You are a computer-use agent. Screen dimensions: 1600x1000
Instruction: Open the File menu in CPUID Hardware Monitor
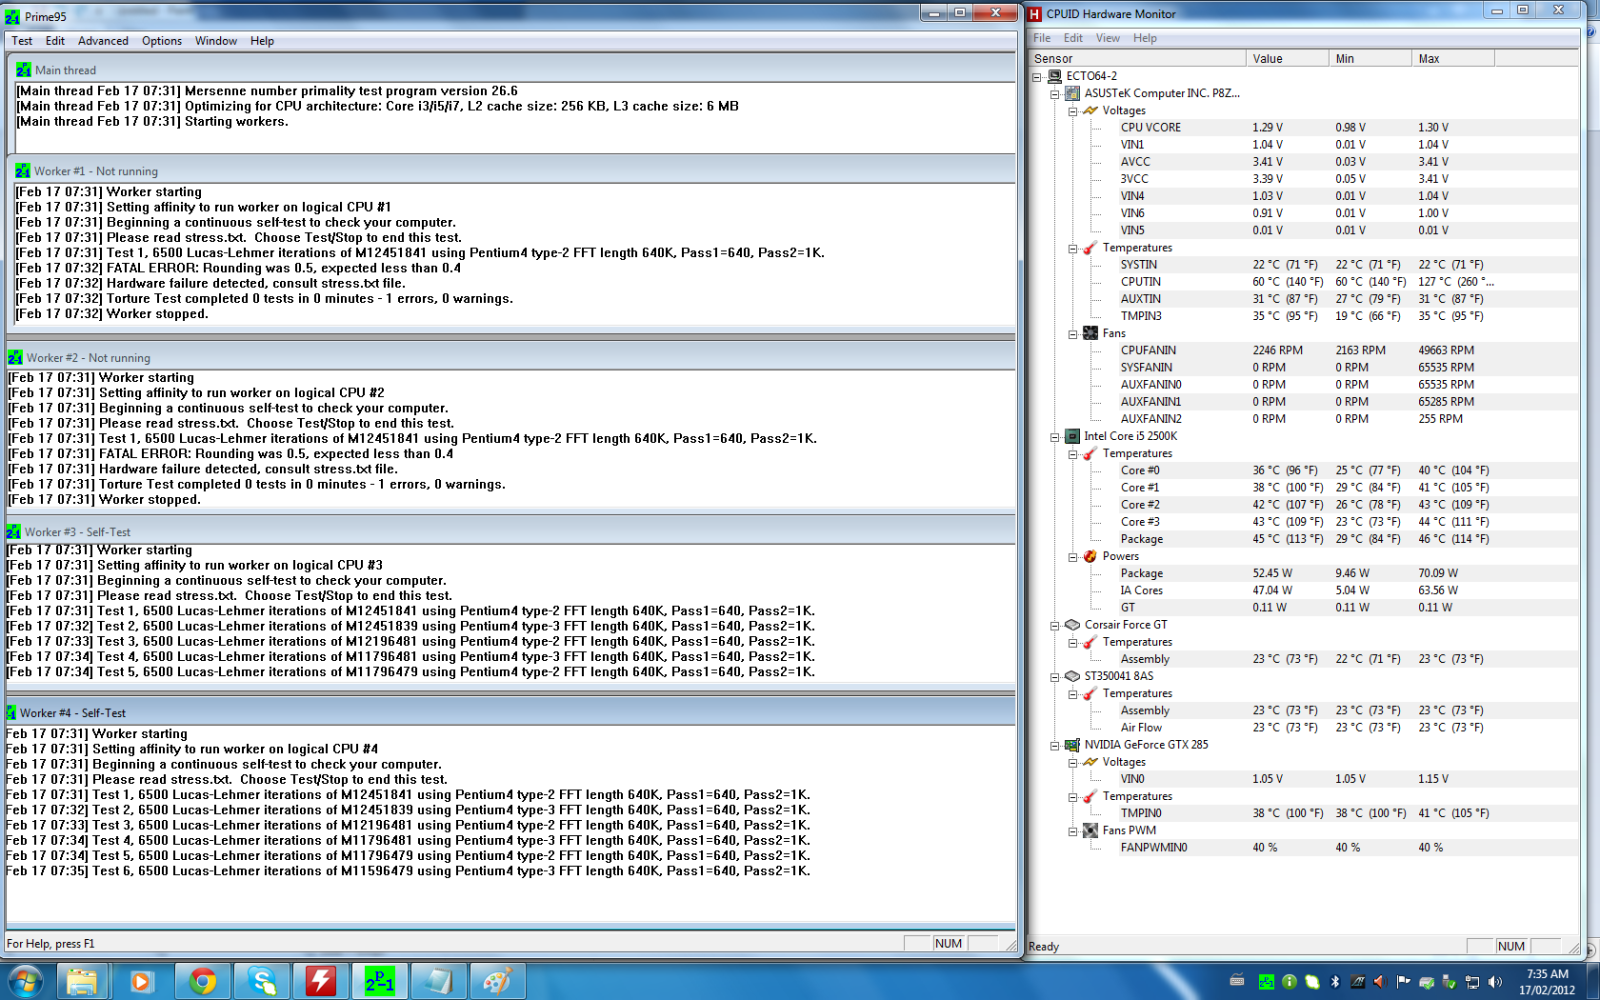click(1042, 38)
